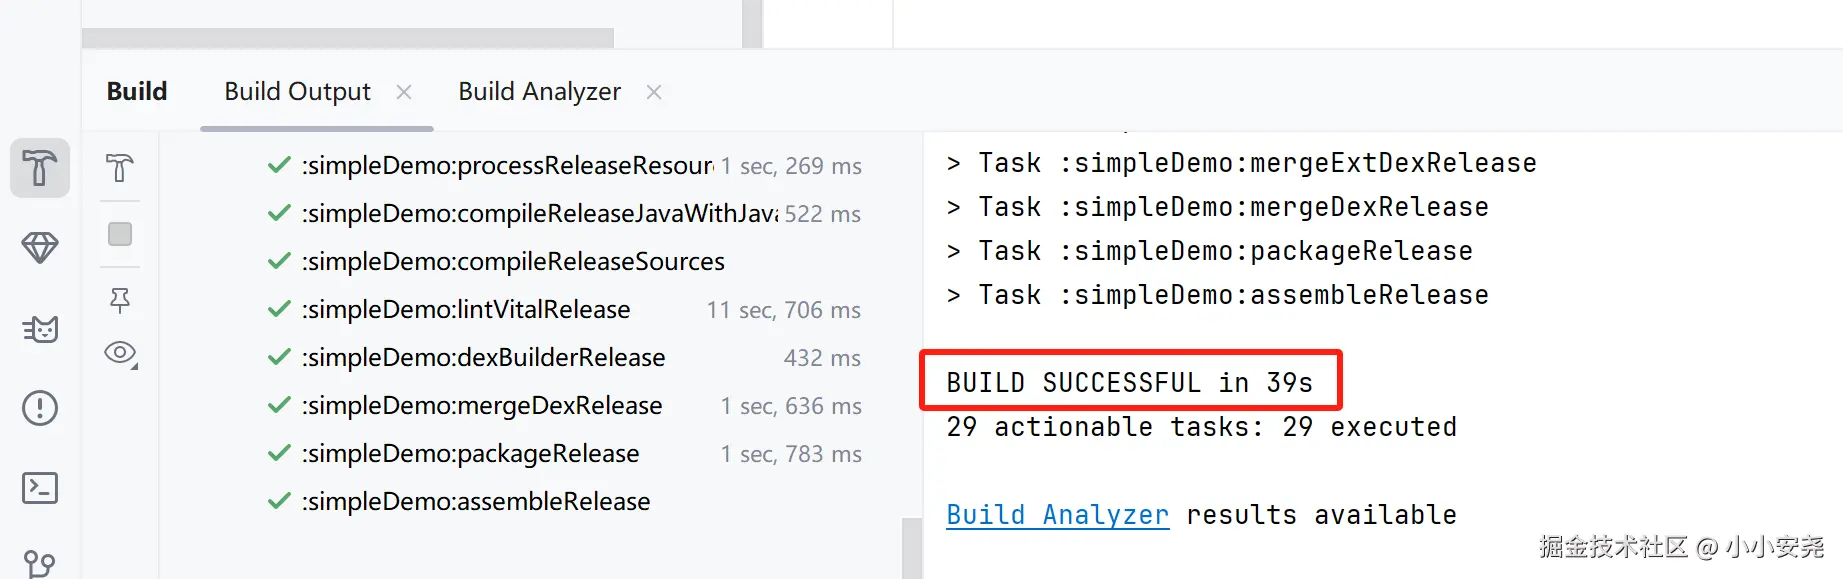The image size is (1843, 579).
Task: Open the Logcat cat icon
Action: tap(40, 329)
